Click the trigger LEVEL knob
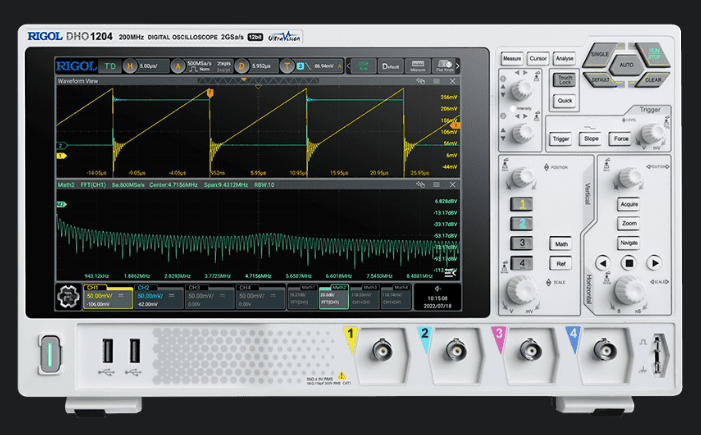Image resolution: width=701 pixels, height=435 pixels. (x=652, y=133)
